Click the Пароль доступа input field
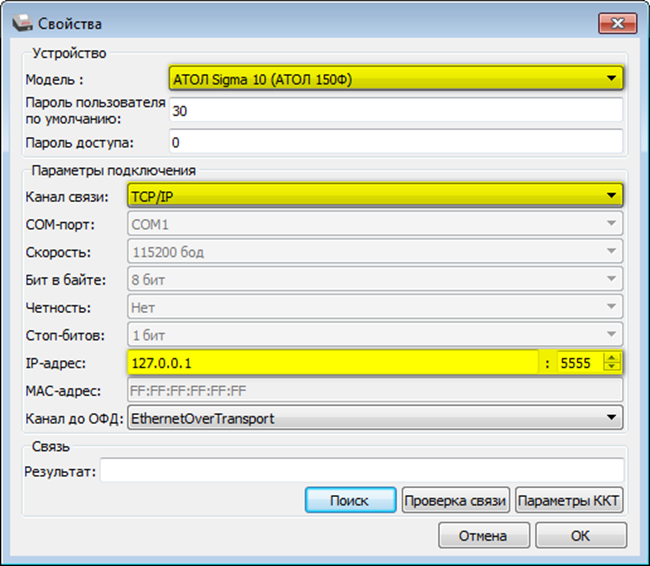 click(396, 142)
